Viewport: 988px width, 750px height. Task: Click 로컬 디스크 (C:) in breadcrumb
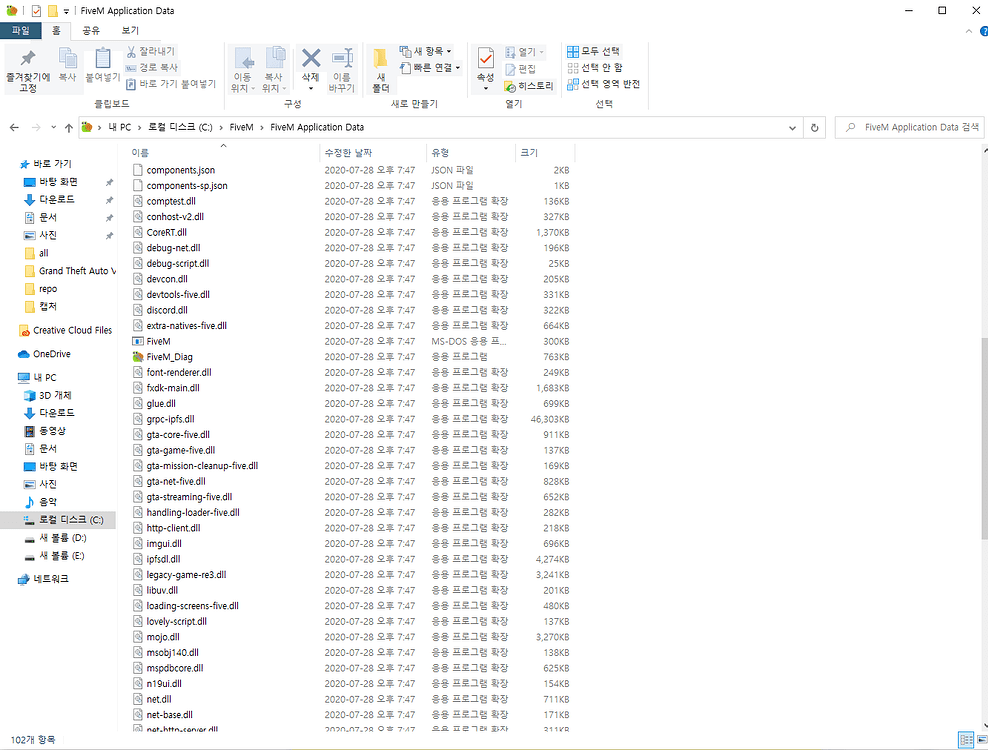[180, 127]
